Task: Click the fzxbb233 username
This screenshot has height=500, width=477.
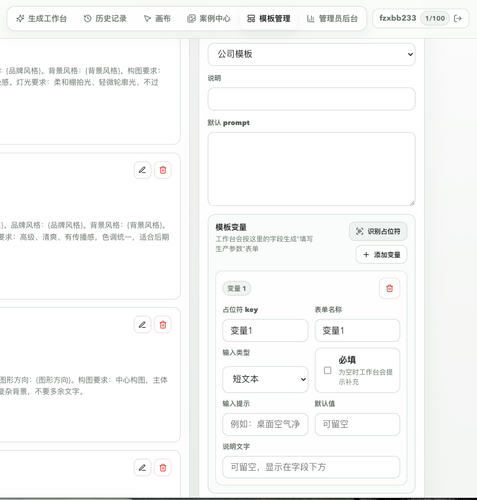Action: (x=398, y=18)
